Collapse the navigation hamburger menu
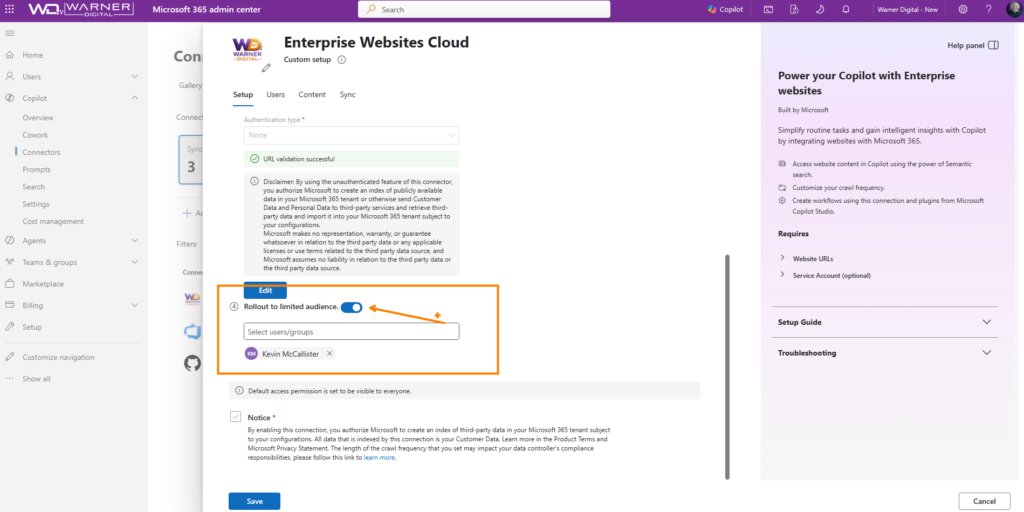 tap(10, 33)
